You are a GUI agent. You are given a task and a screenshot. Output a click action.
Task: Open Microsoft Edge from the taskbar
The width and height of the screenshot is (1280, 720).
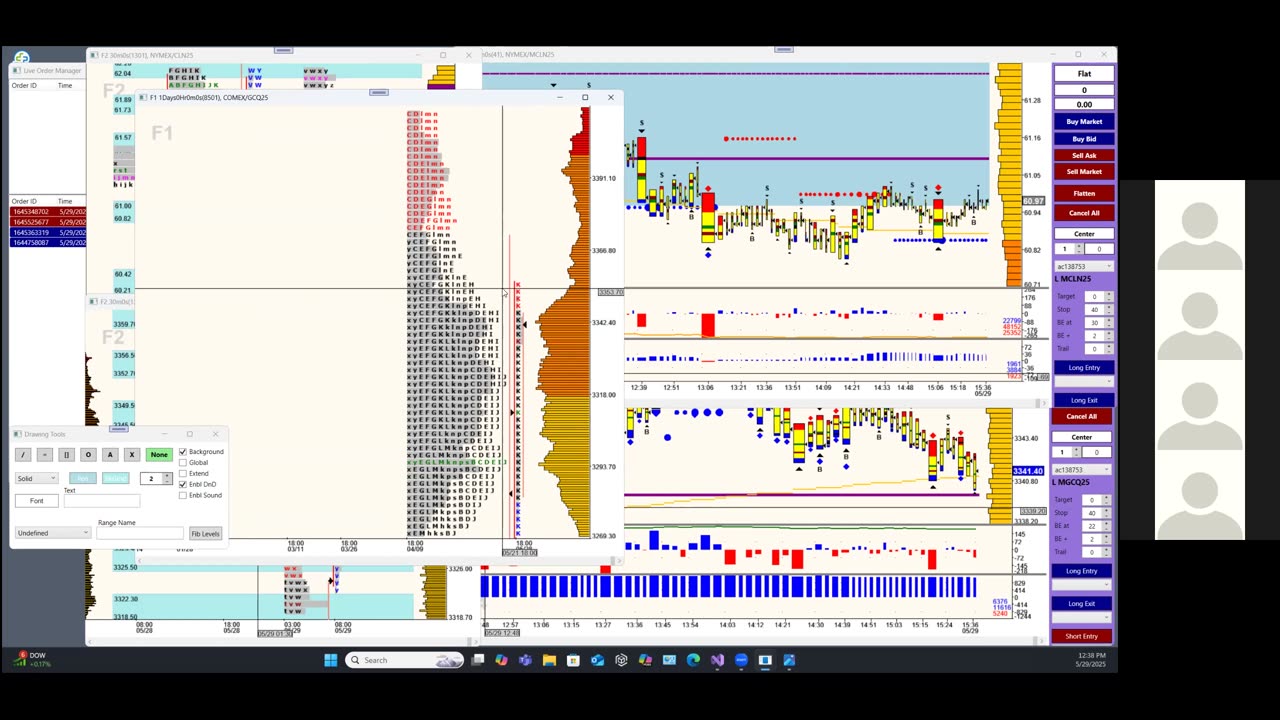[693, 660]
